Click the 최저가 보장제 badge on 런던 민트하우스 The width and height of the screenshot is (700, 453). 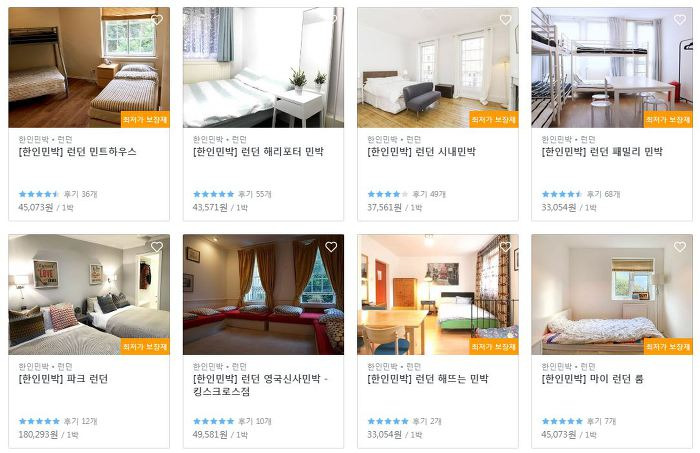(145, 120)
